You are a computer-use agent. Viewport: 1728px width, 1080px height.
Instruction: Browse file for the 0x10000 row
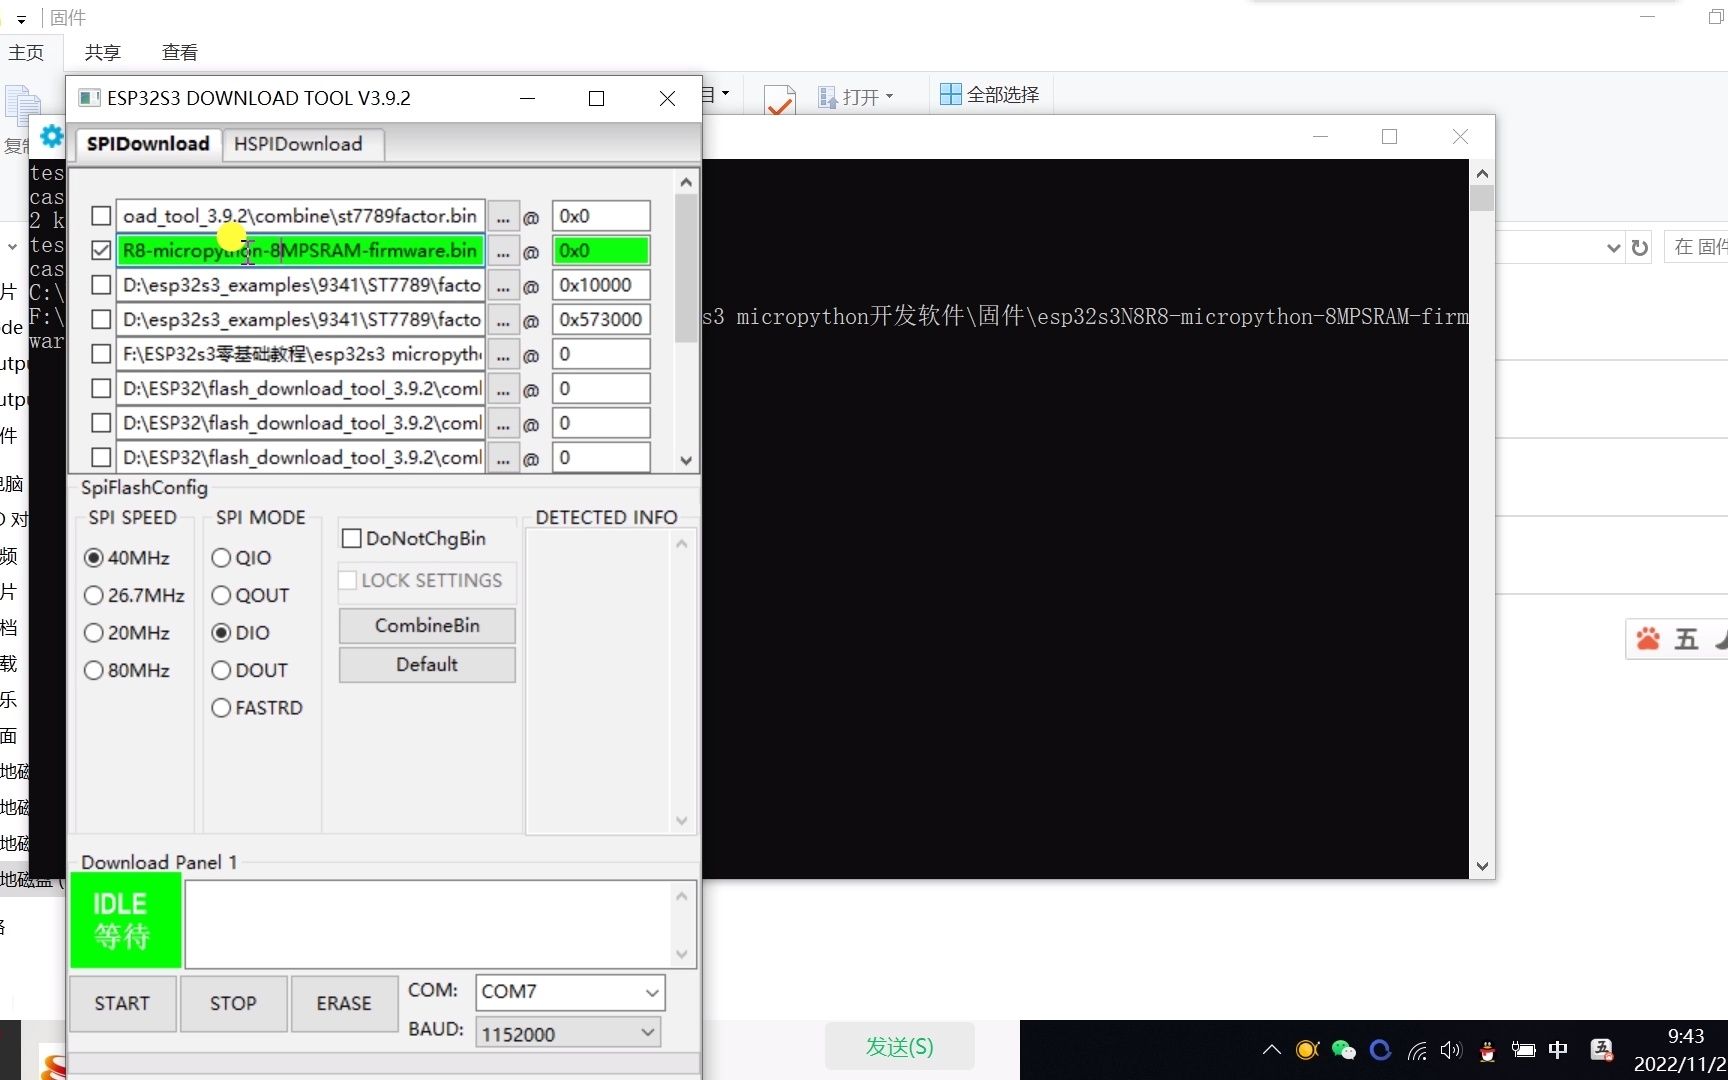click(503, 285)
